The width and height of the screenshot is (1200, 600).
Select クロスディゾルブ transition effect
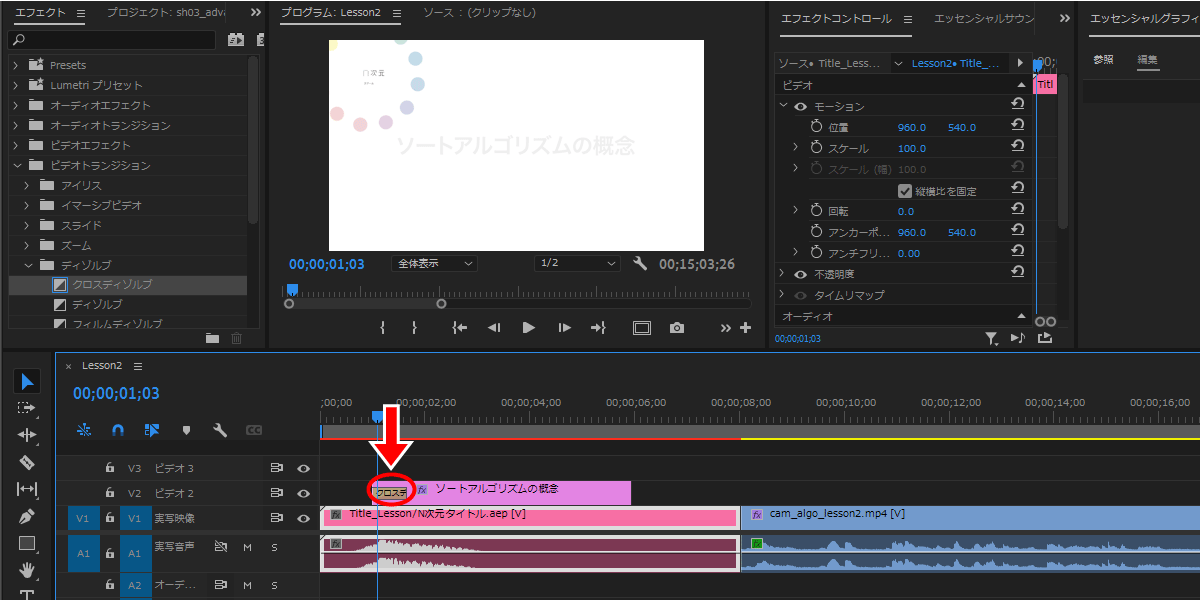128,285
